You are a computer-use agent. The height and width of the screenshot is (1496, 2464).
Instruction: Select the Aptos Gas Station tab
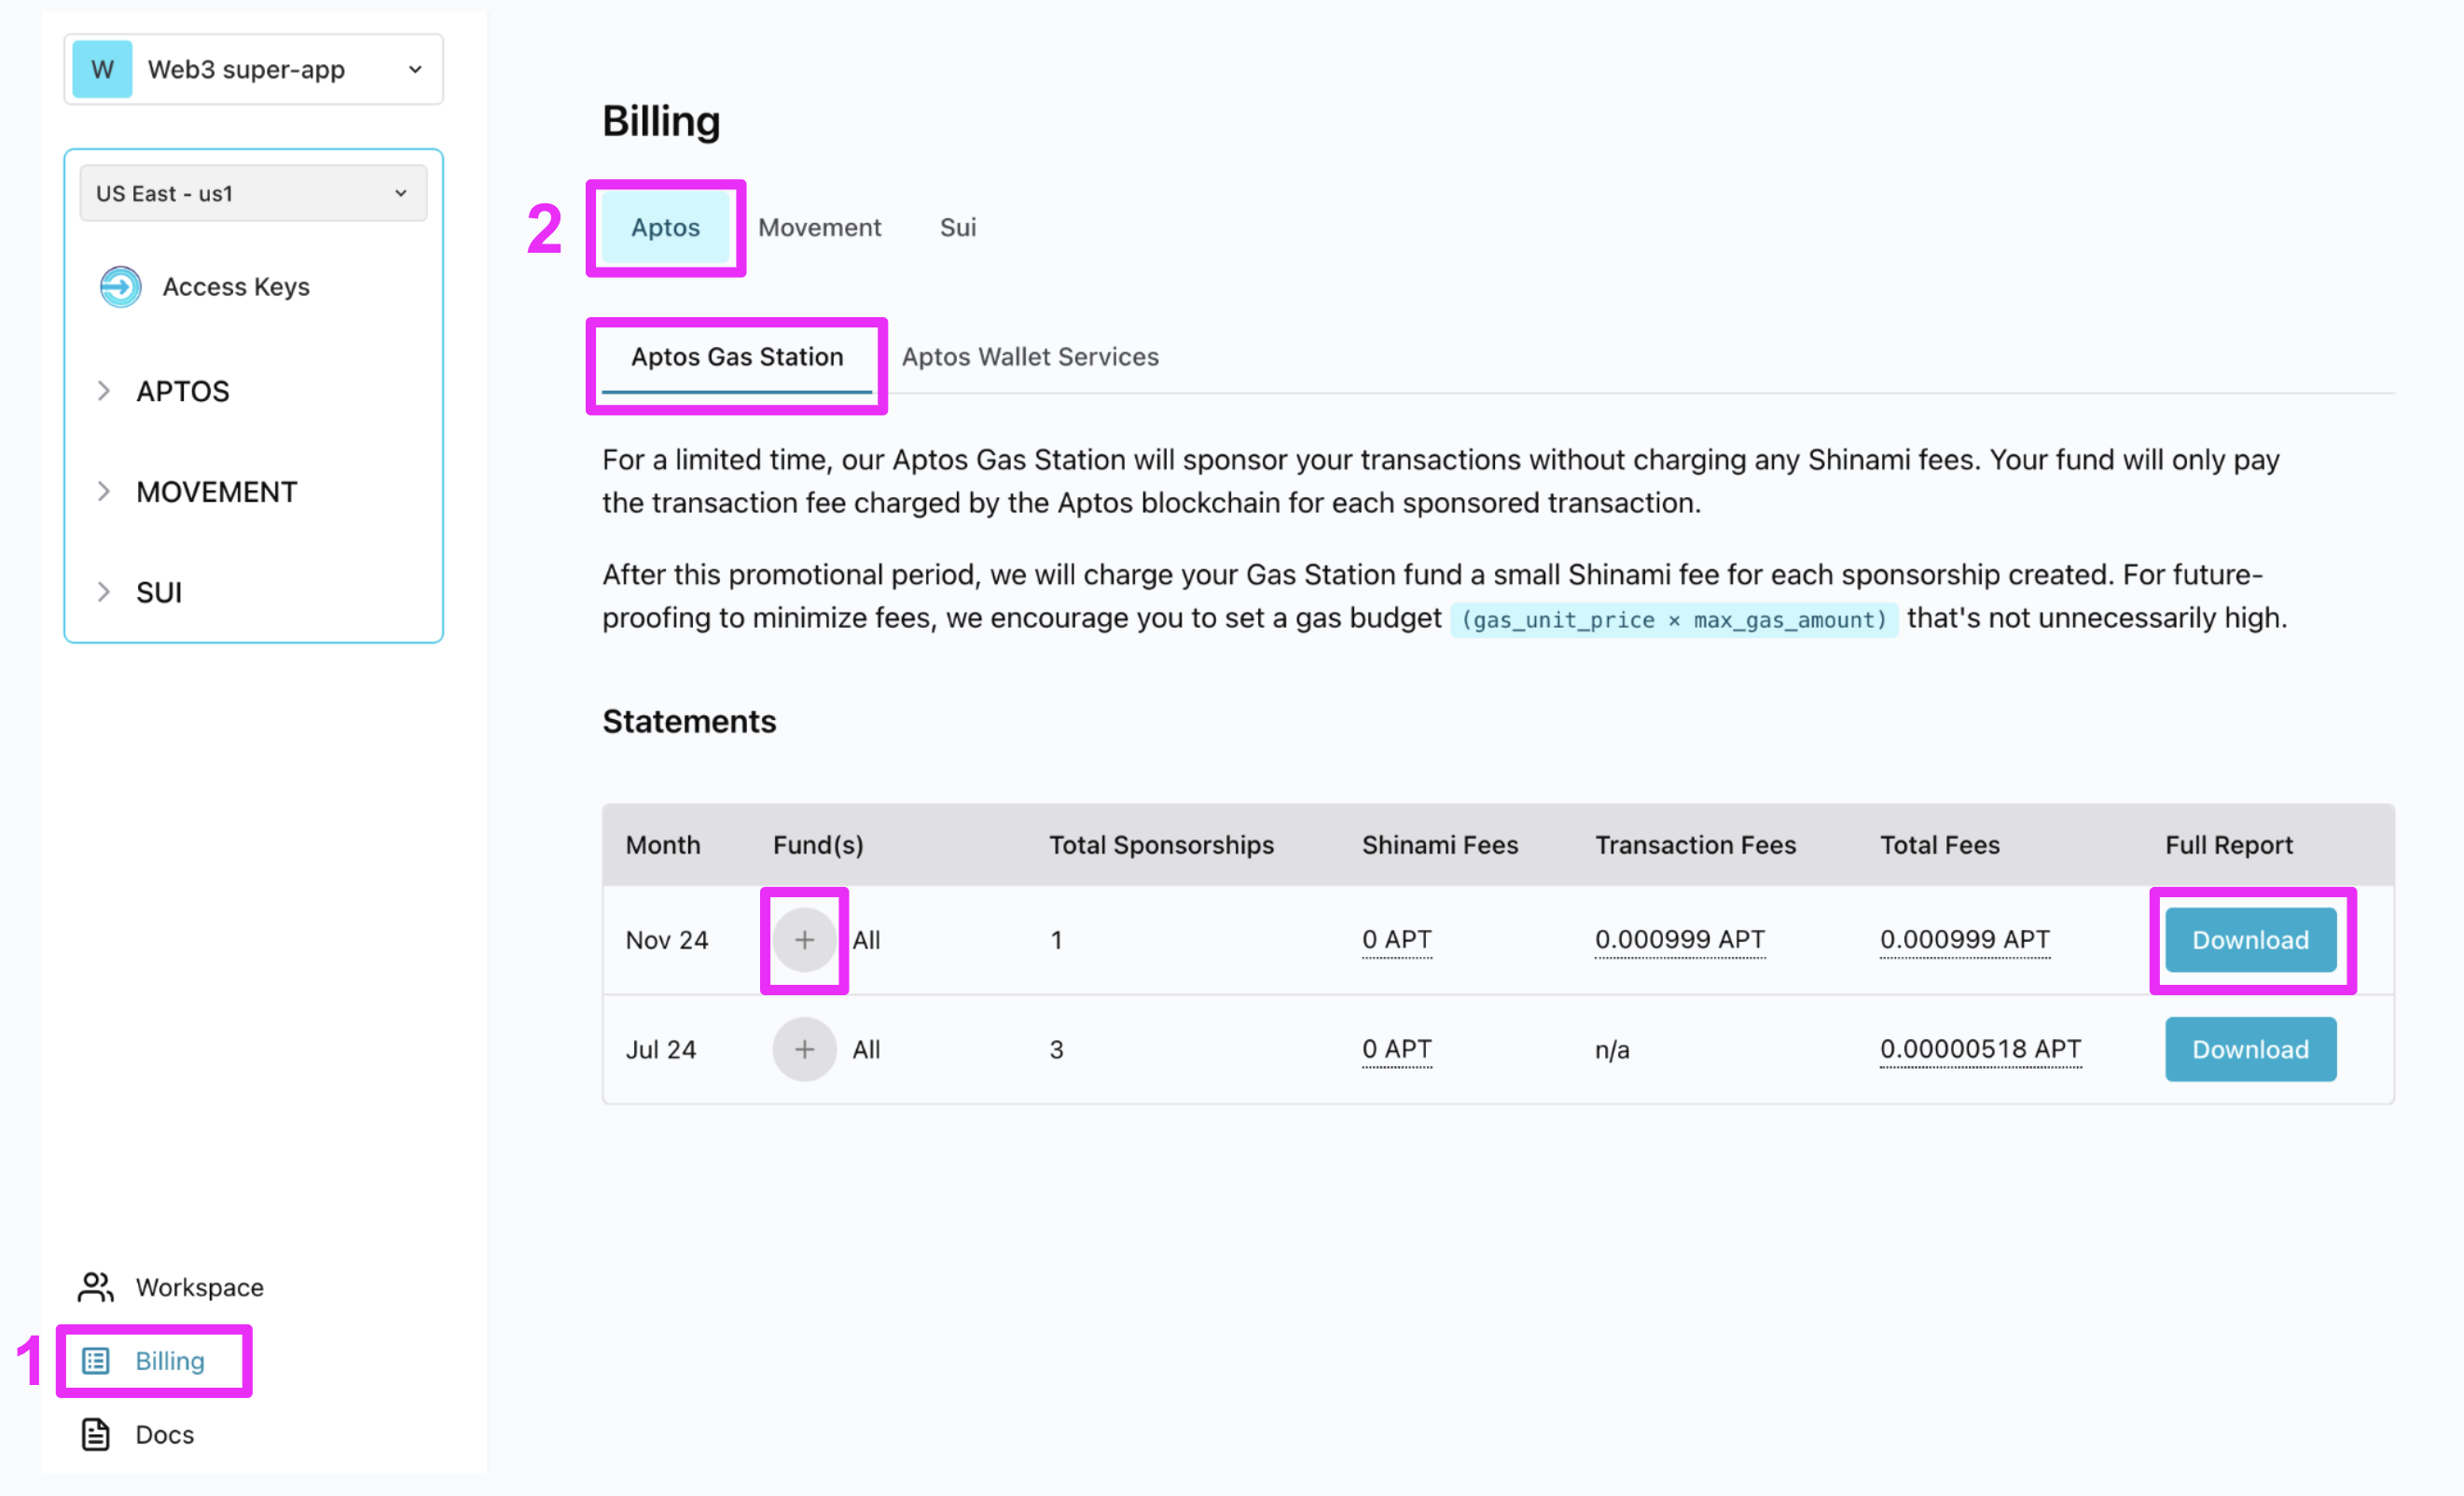click(737, 357)
